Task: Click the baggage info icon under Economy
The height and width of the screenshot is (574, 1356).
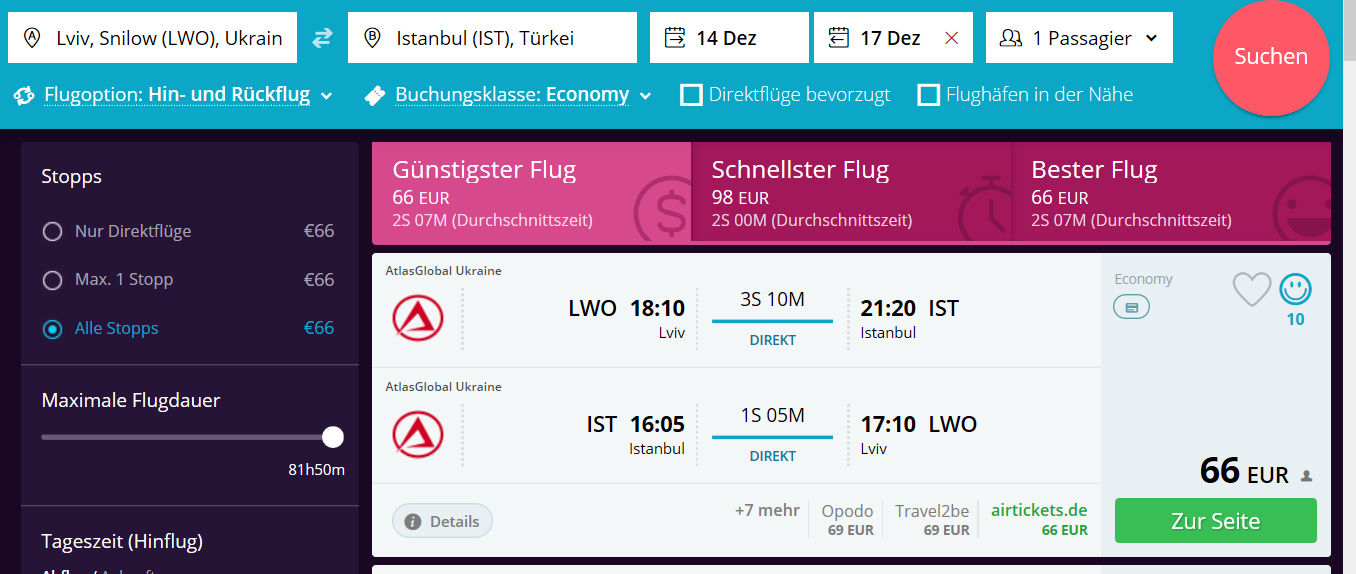Action: point(1132,308)
